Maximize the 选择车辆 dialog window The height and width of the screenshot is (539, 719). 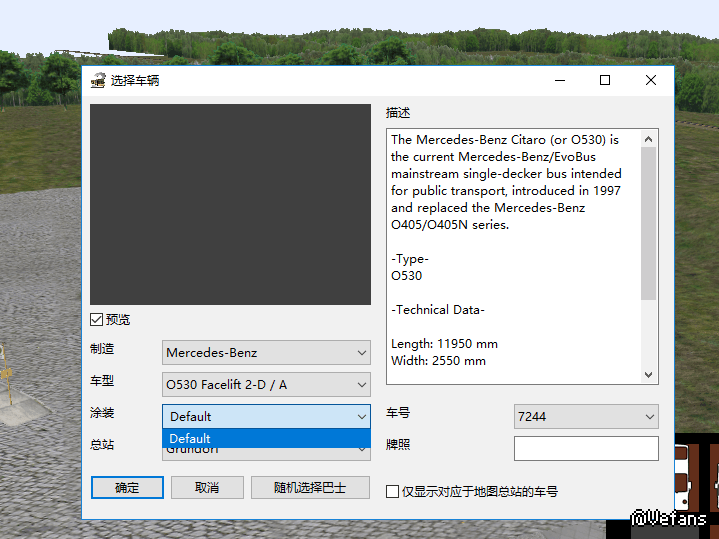point(605,80)
